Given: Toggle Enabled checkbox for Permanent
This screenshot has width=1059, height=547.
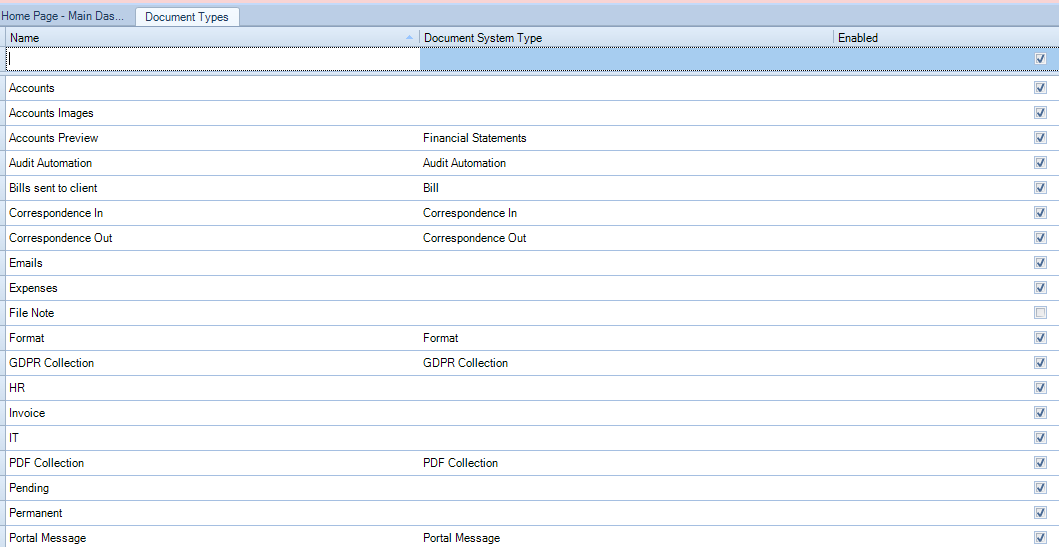Looking at the screenshot, I should 1040,513.
